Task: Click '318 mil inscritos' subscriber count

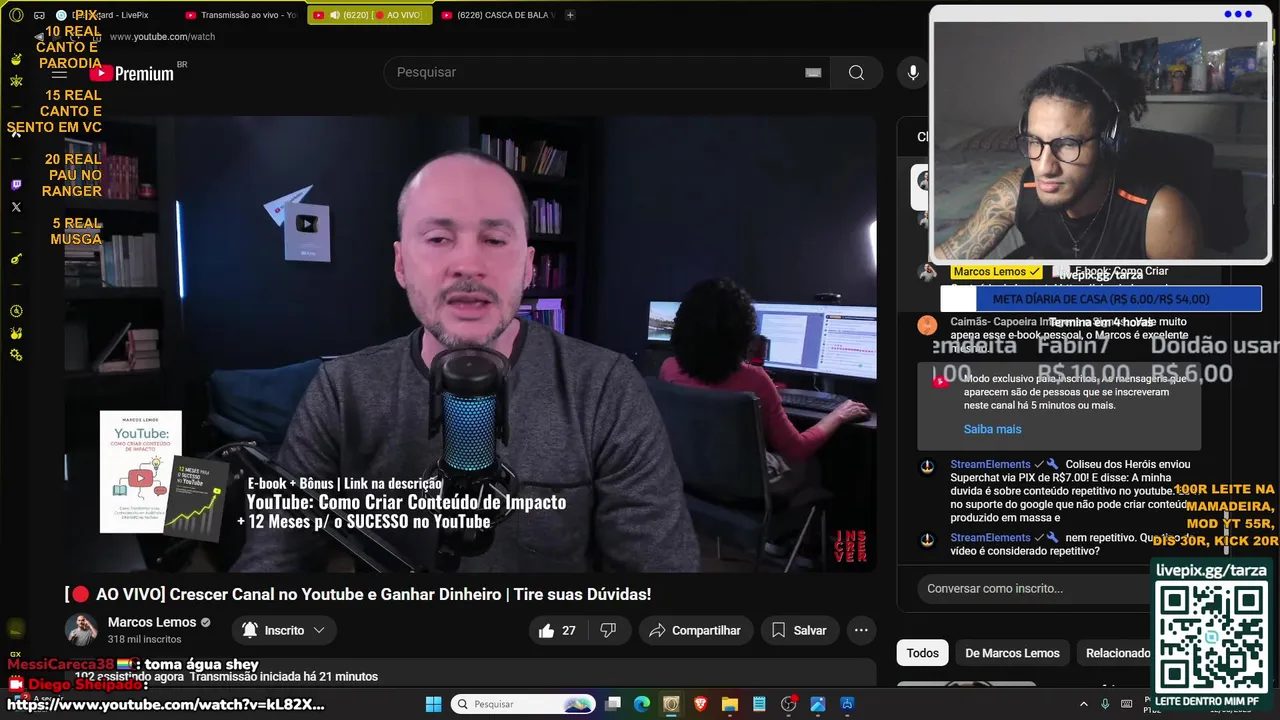Action: point(144,639)
